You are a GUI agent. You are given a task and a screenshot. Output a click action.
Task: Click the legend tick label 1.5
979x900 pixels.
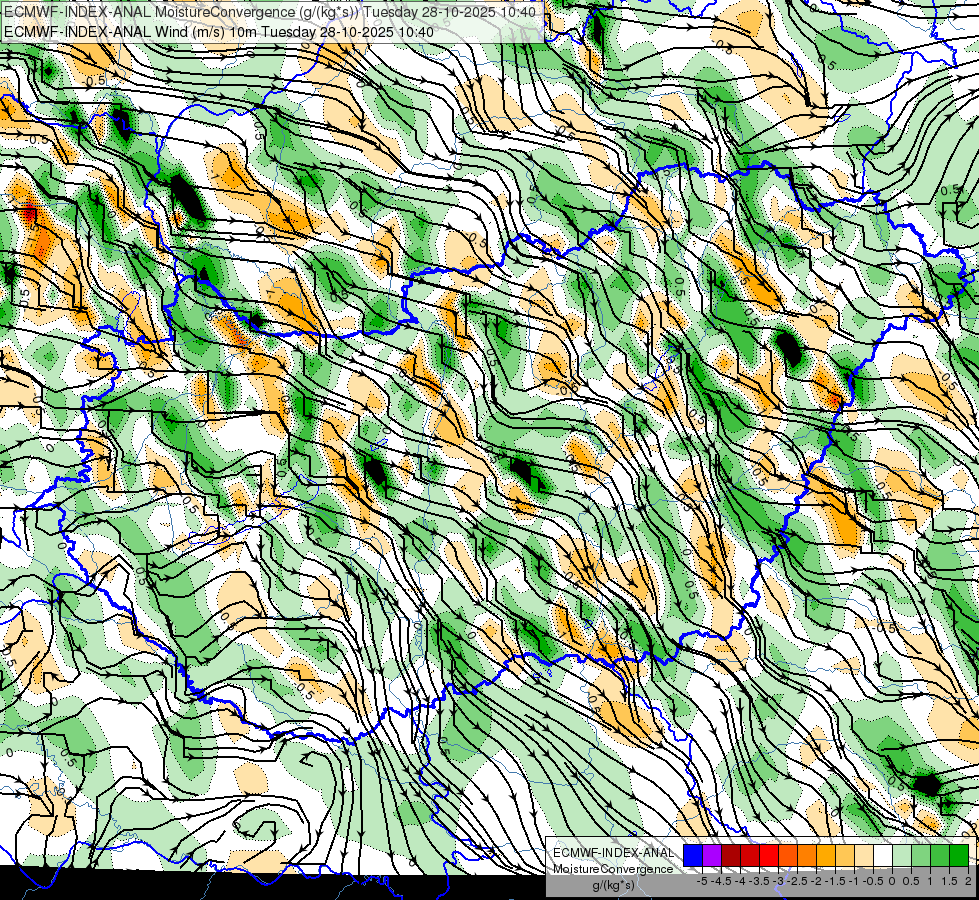pyautogui.click(x=948, y=881)
